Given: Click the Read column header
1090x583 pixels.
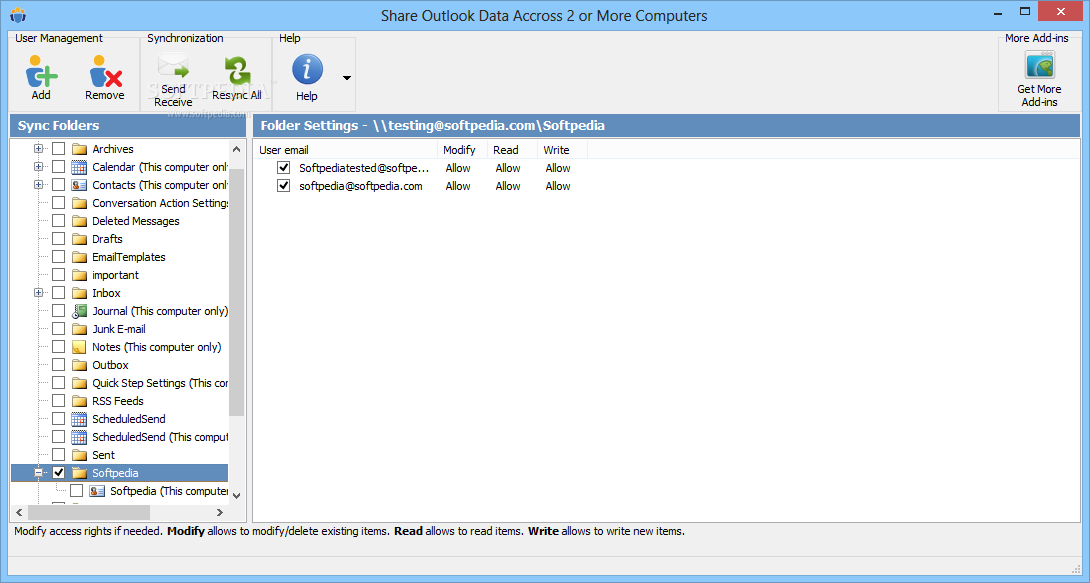Looking at the screenshot, I should pos(512,150).
